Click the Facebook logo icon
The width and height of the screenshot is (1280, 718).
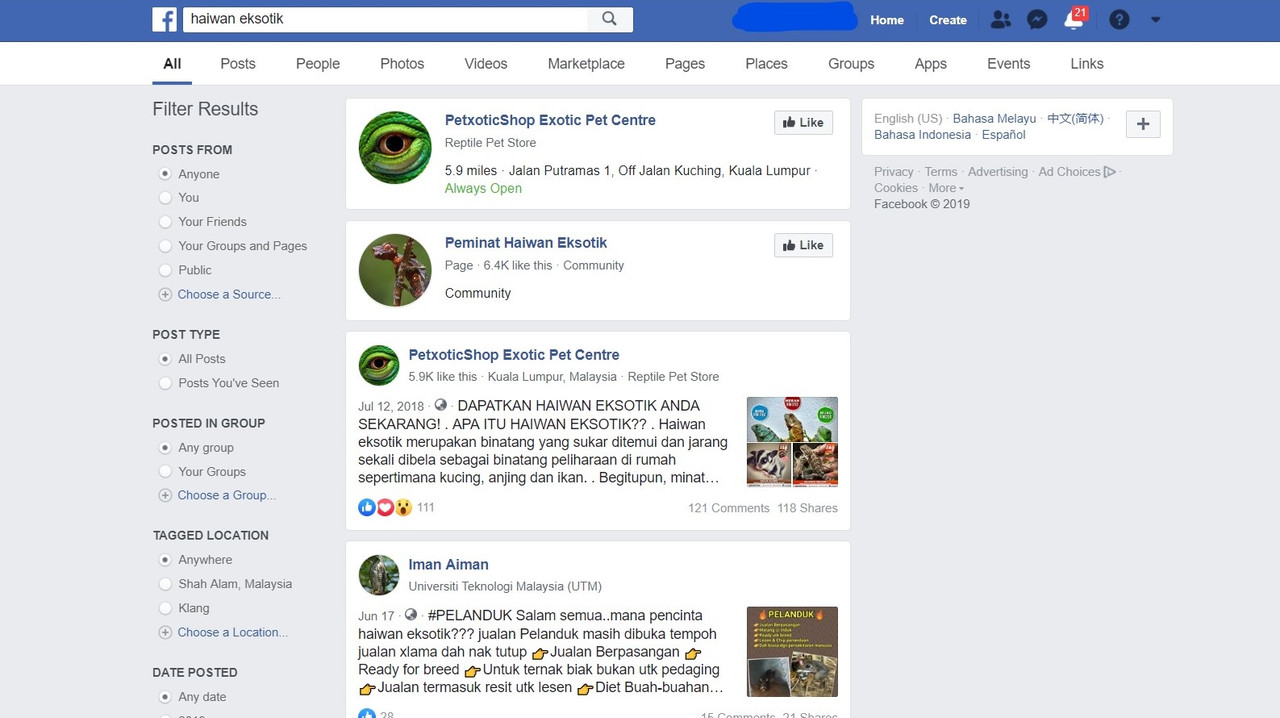click(165, 19)
